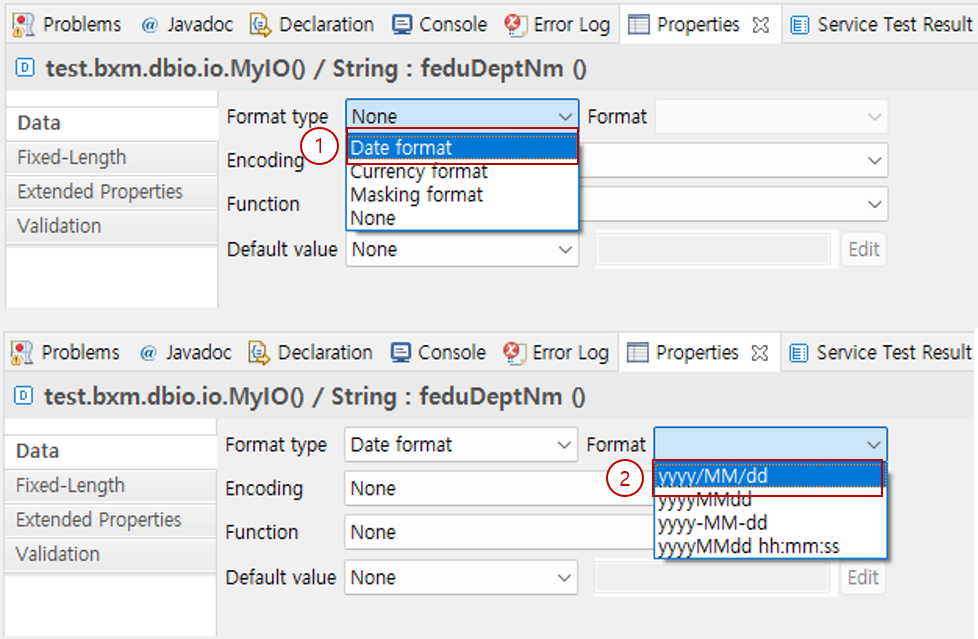The image size is (978, 639).
Task: Expand the Function dropdown in the lower panel
Action: click(x=500, y=533)
